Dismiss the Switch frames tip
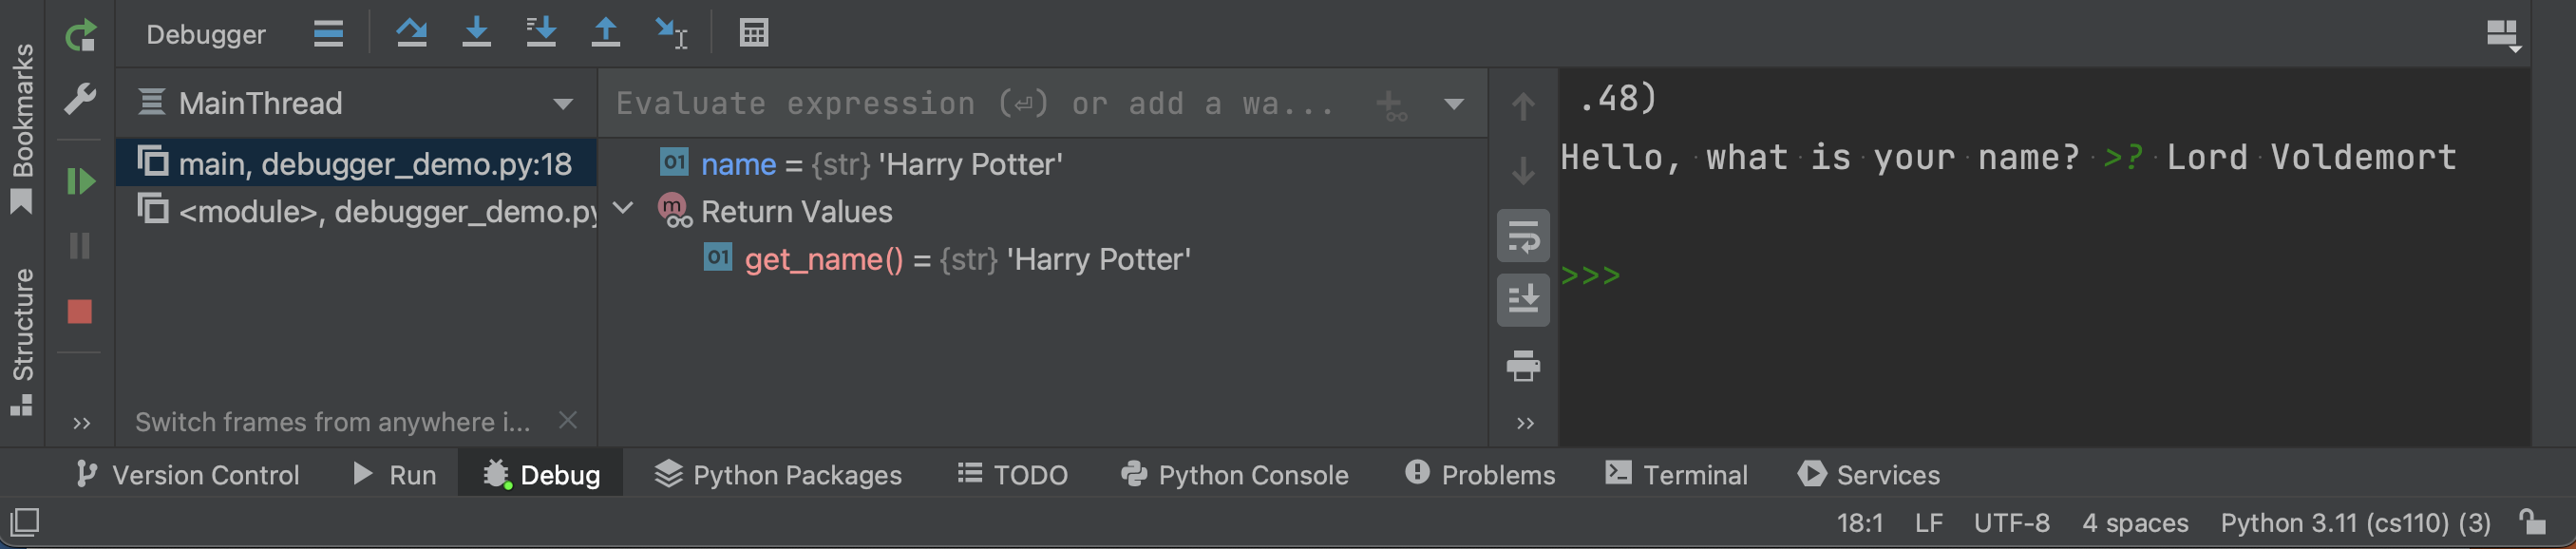Image resolution: width=2576 pixels, height=549 pixels. [x=567, y=421]
